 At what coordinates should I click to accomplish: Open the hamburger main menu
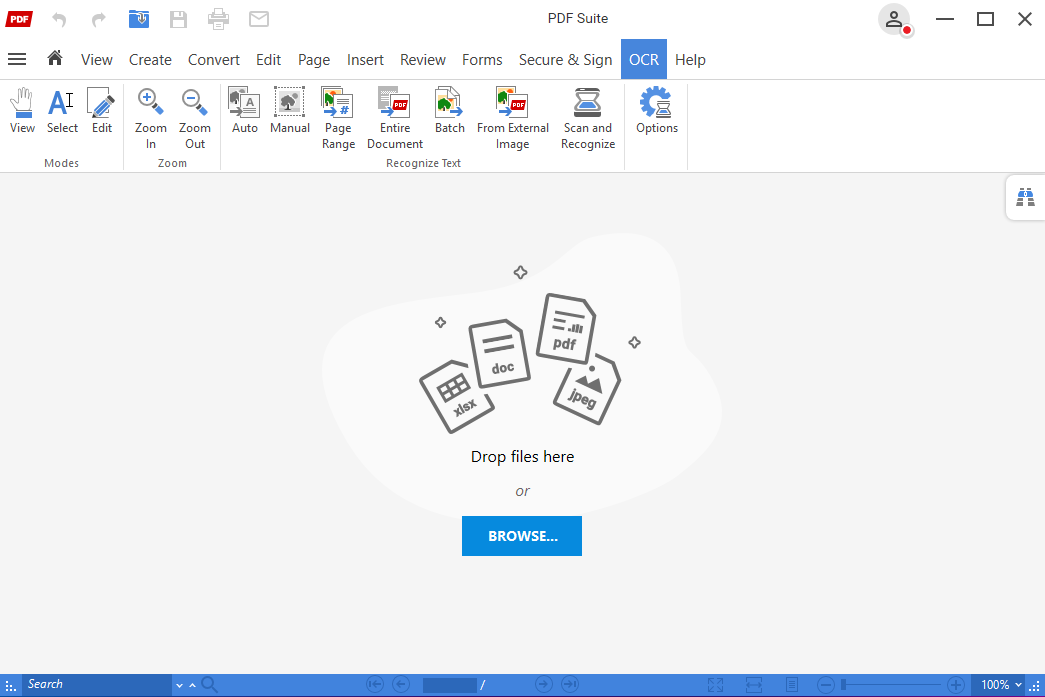[x=17, y=59]
